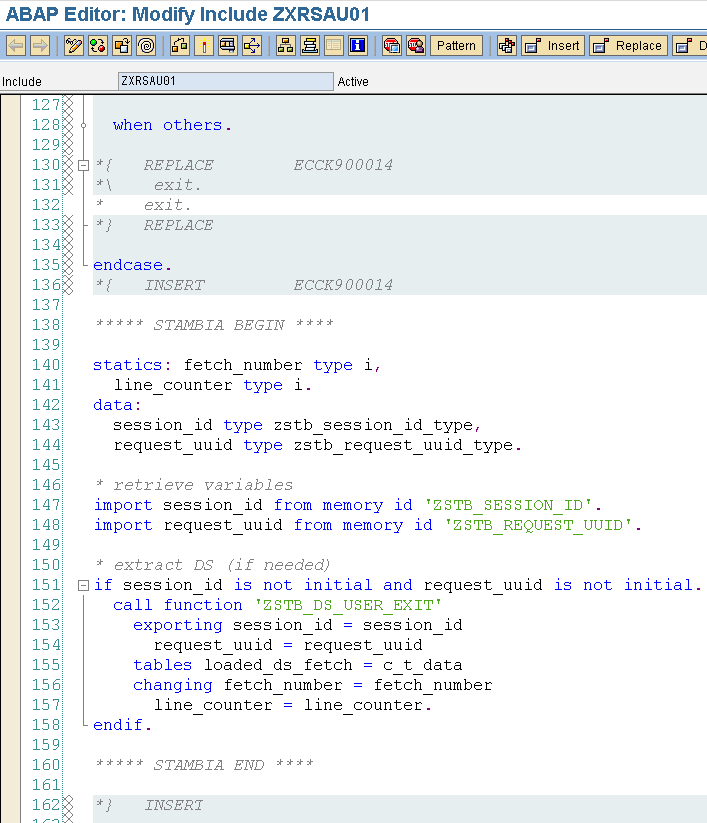Image resolution: width=707 pixels, height=823 pixels.
Task: Click the Include name field ZXRSAU01
Action: 226,81
